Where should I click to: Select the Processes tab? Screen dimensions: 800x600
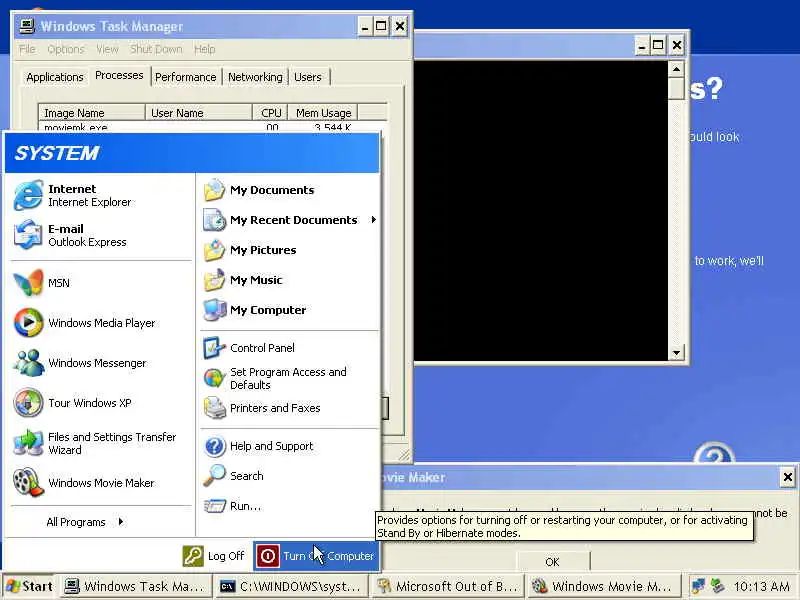click(119, 76)
